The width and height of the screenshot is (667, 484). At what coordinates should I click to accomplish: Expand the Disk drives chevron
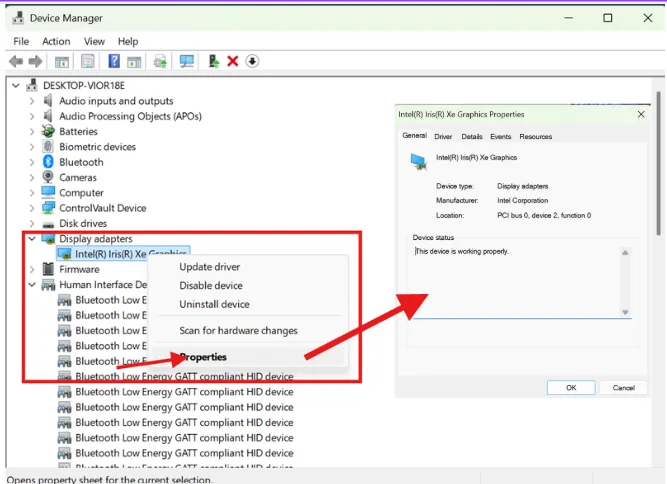pyautogui.click(x=32, y=223)
